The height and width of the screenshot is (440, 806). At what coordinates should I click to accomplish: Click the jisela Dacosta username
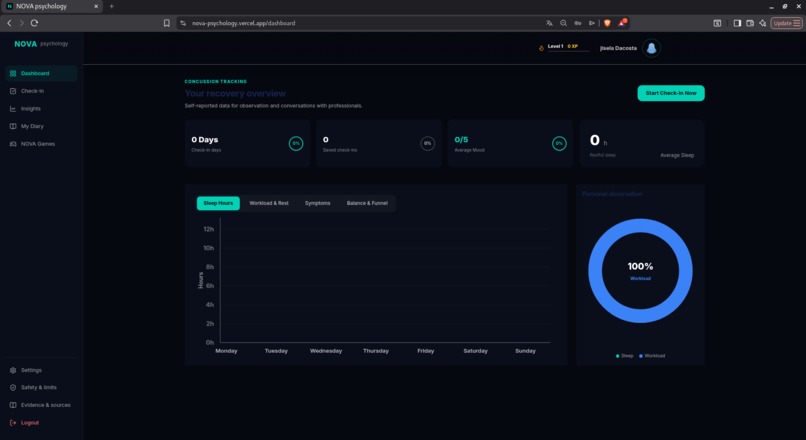click(x=618, y=48)
